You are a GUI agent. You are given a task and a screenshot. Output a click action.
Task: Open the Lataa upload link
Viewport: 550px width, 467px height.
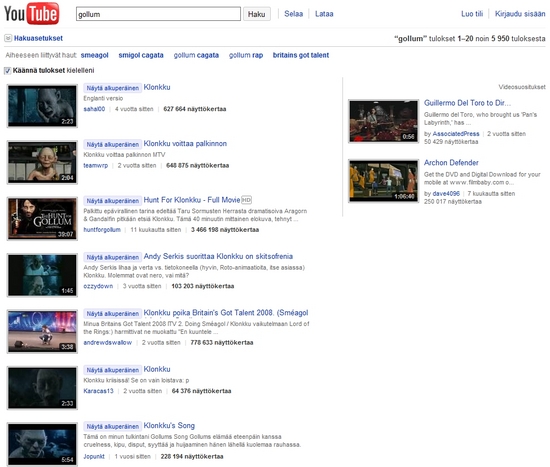click(324, 14)
